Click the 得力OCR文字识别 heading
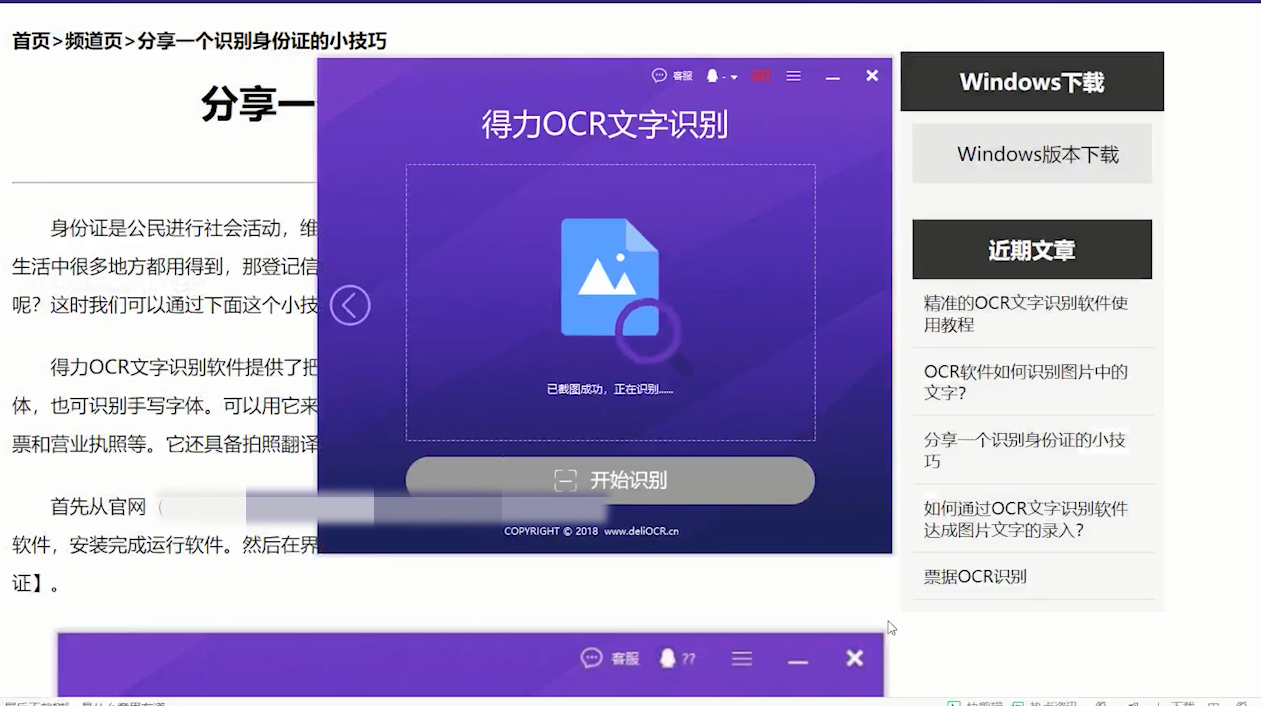Viewport: 1261px width, 706px height. click(605, 124)
